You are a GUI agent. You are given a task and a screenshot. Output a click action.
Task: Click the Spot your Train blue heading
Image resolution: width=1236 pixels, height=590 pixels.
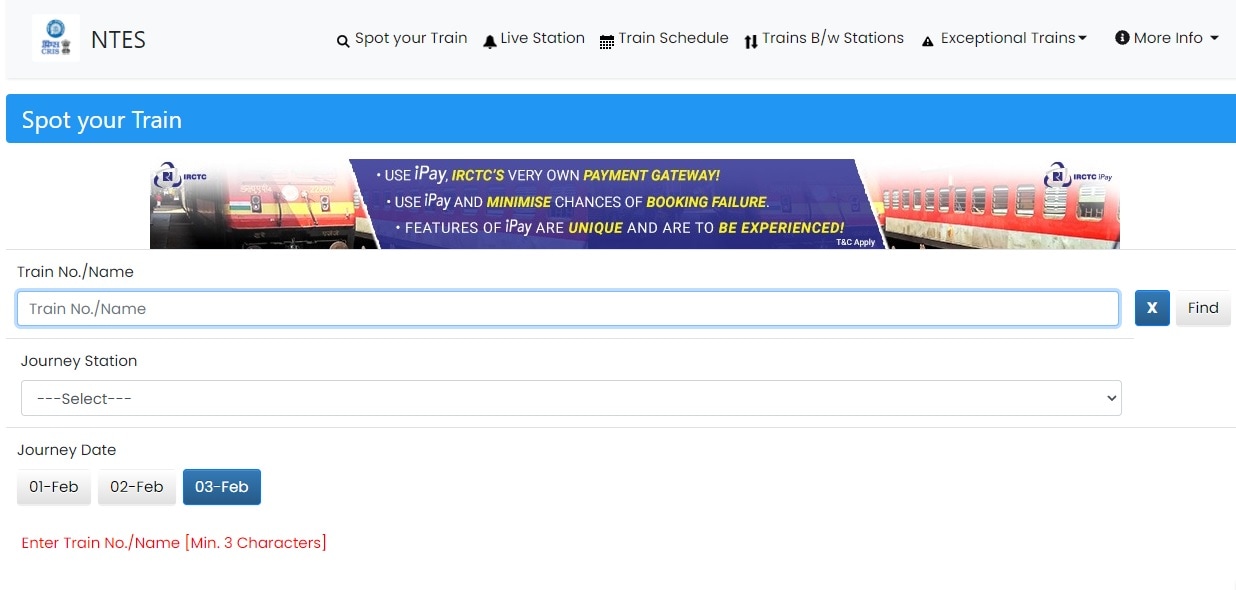point(102,120)
